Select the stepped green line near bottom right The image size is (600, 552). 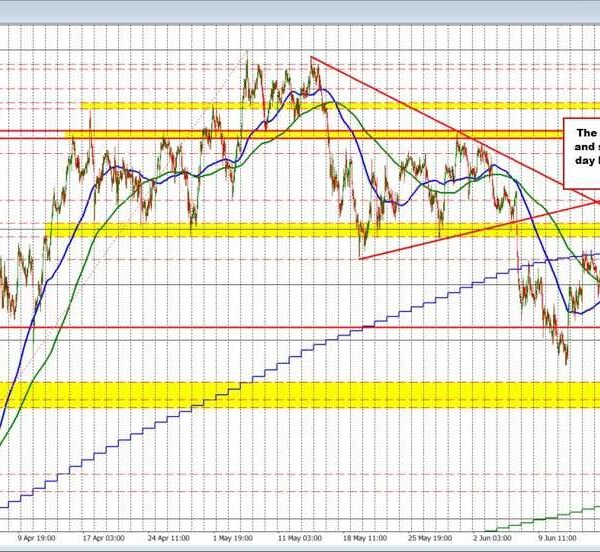543,518
